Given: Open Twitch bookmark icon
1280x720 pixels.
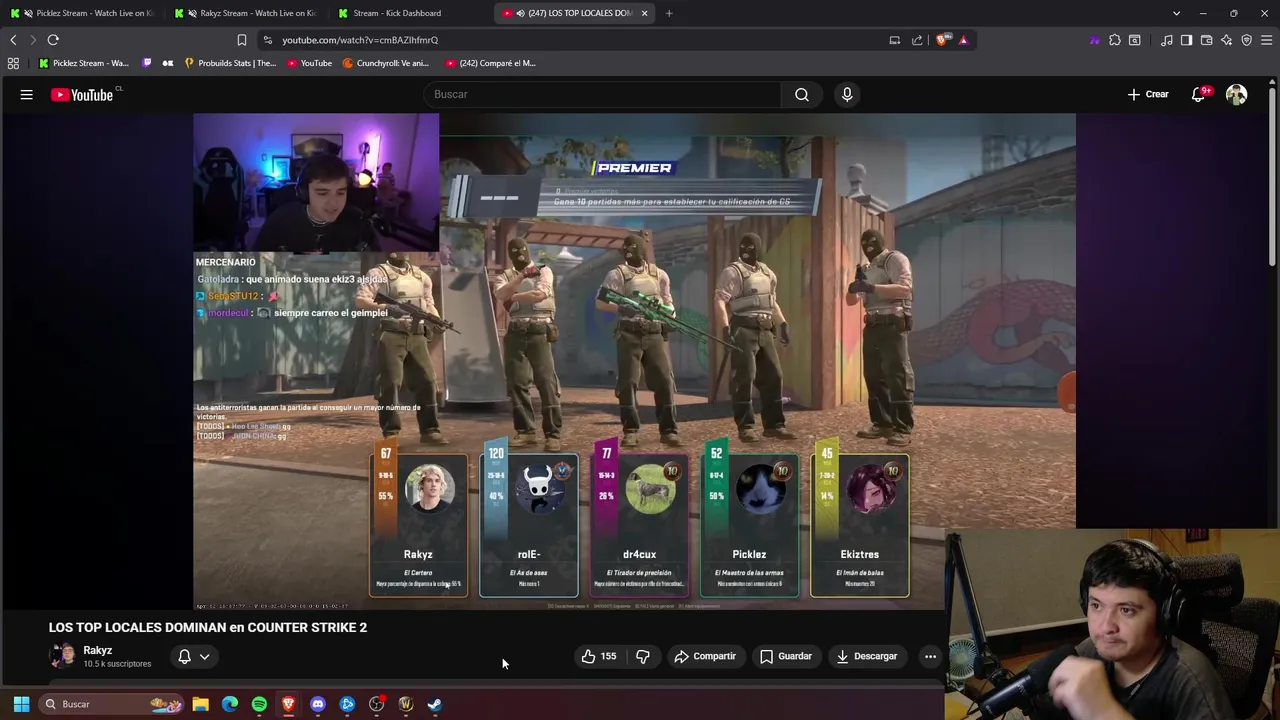Looking at the screenshot, I should [147, 63].
